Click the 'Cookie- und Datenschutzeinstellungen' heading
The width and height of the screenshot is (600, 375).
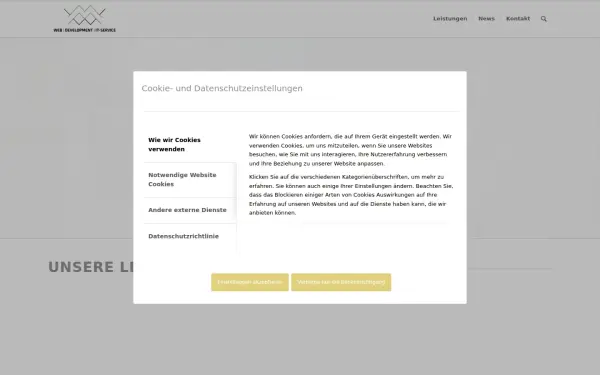tap(222, 88)
